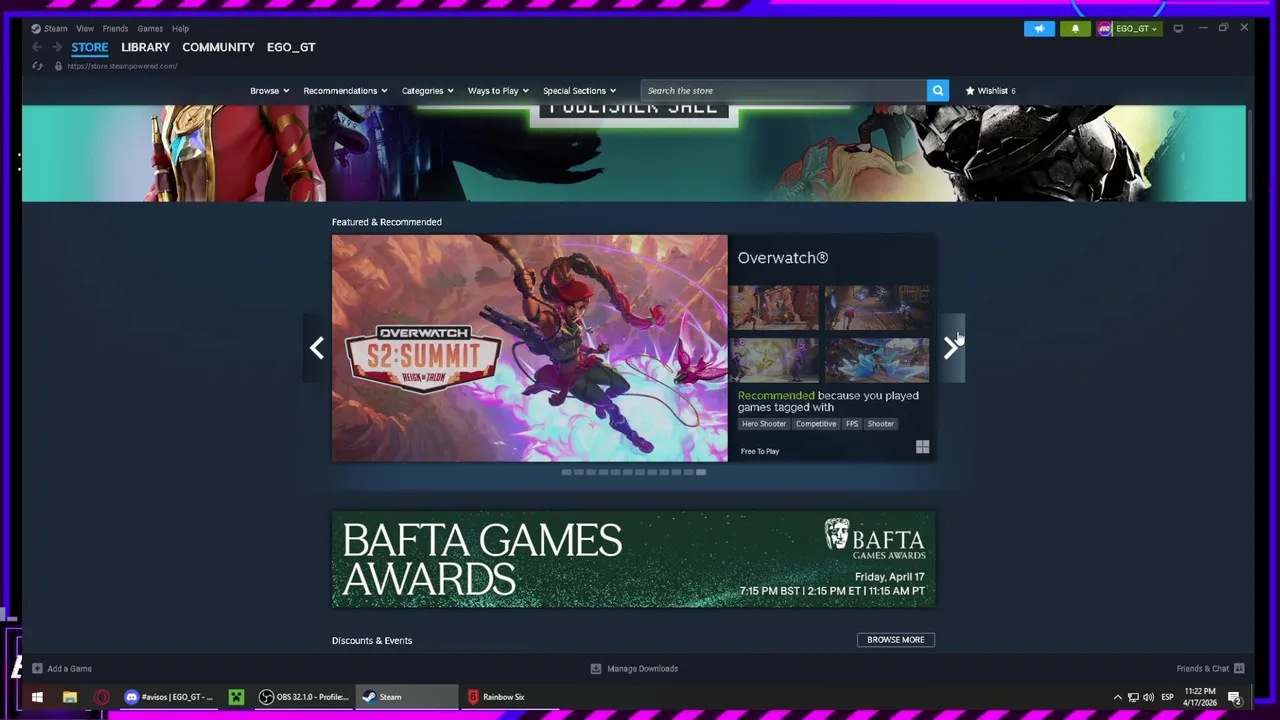Show hidden system tray icons
Screen dimensions: 1280x720
coord(1117,697)
